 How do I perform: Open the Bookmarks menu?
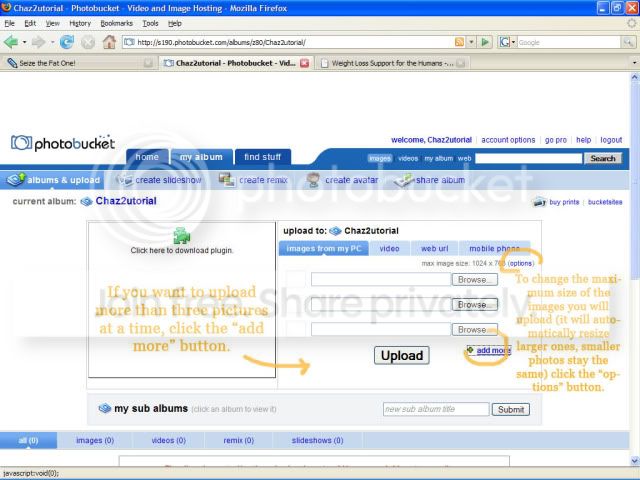tap(116, 24)
